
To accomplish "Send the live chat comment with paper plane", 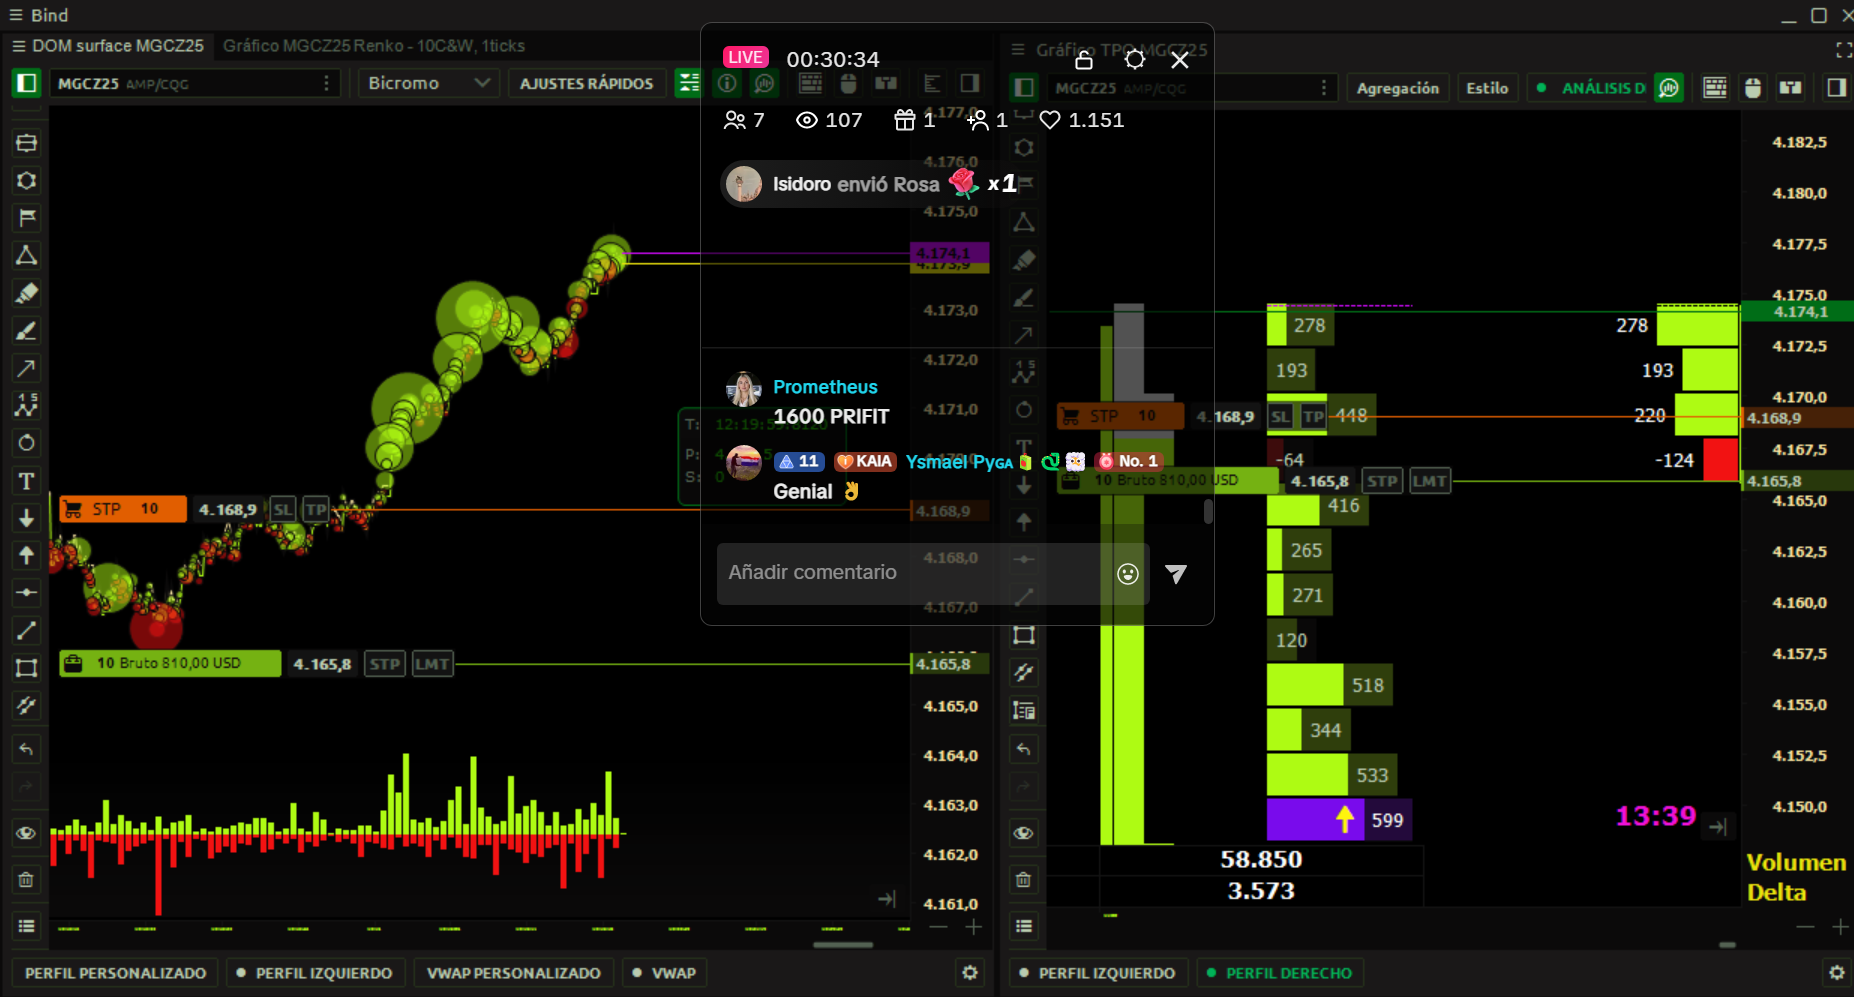I will (1176, 573).
